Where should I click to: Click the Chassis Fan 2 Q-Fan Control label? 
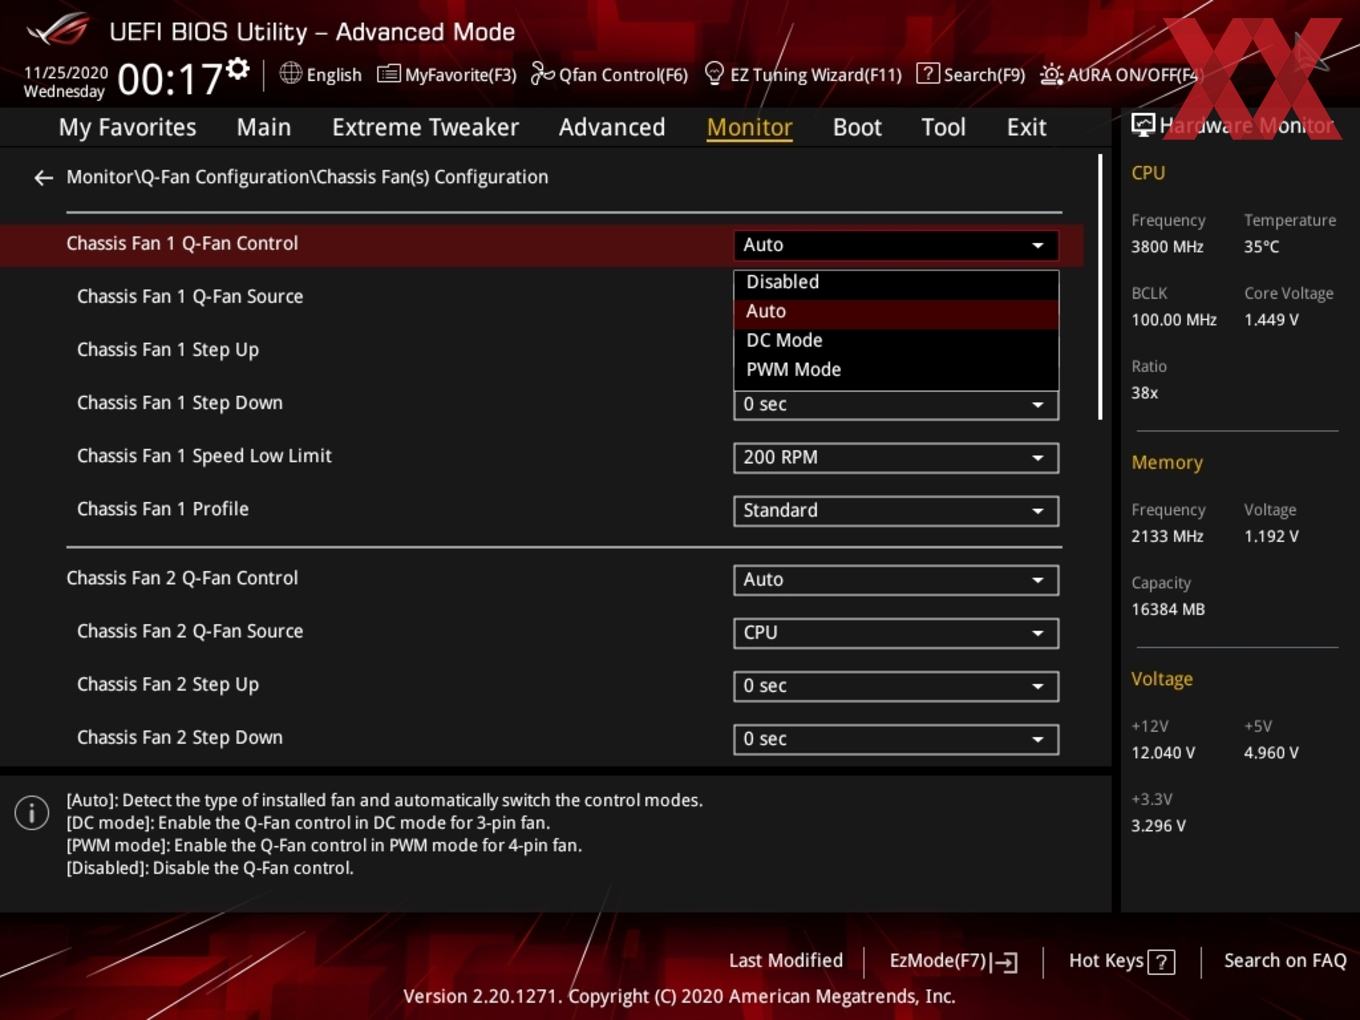coord(182,578)
